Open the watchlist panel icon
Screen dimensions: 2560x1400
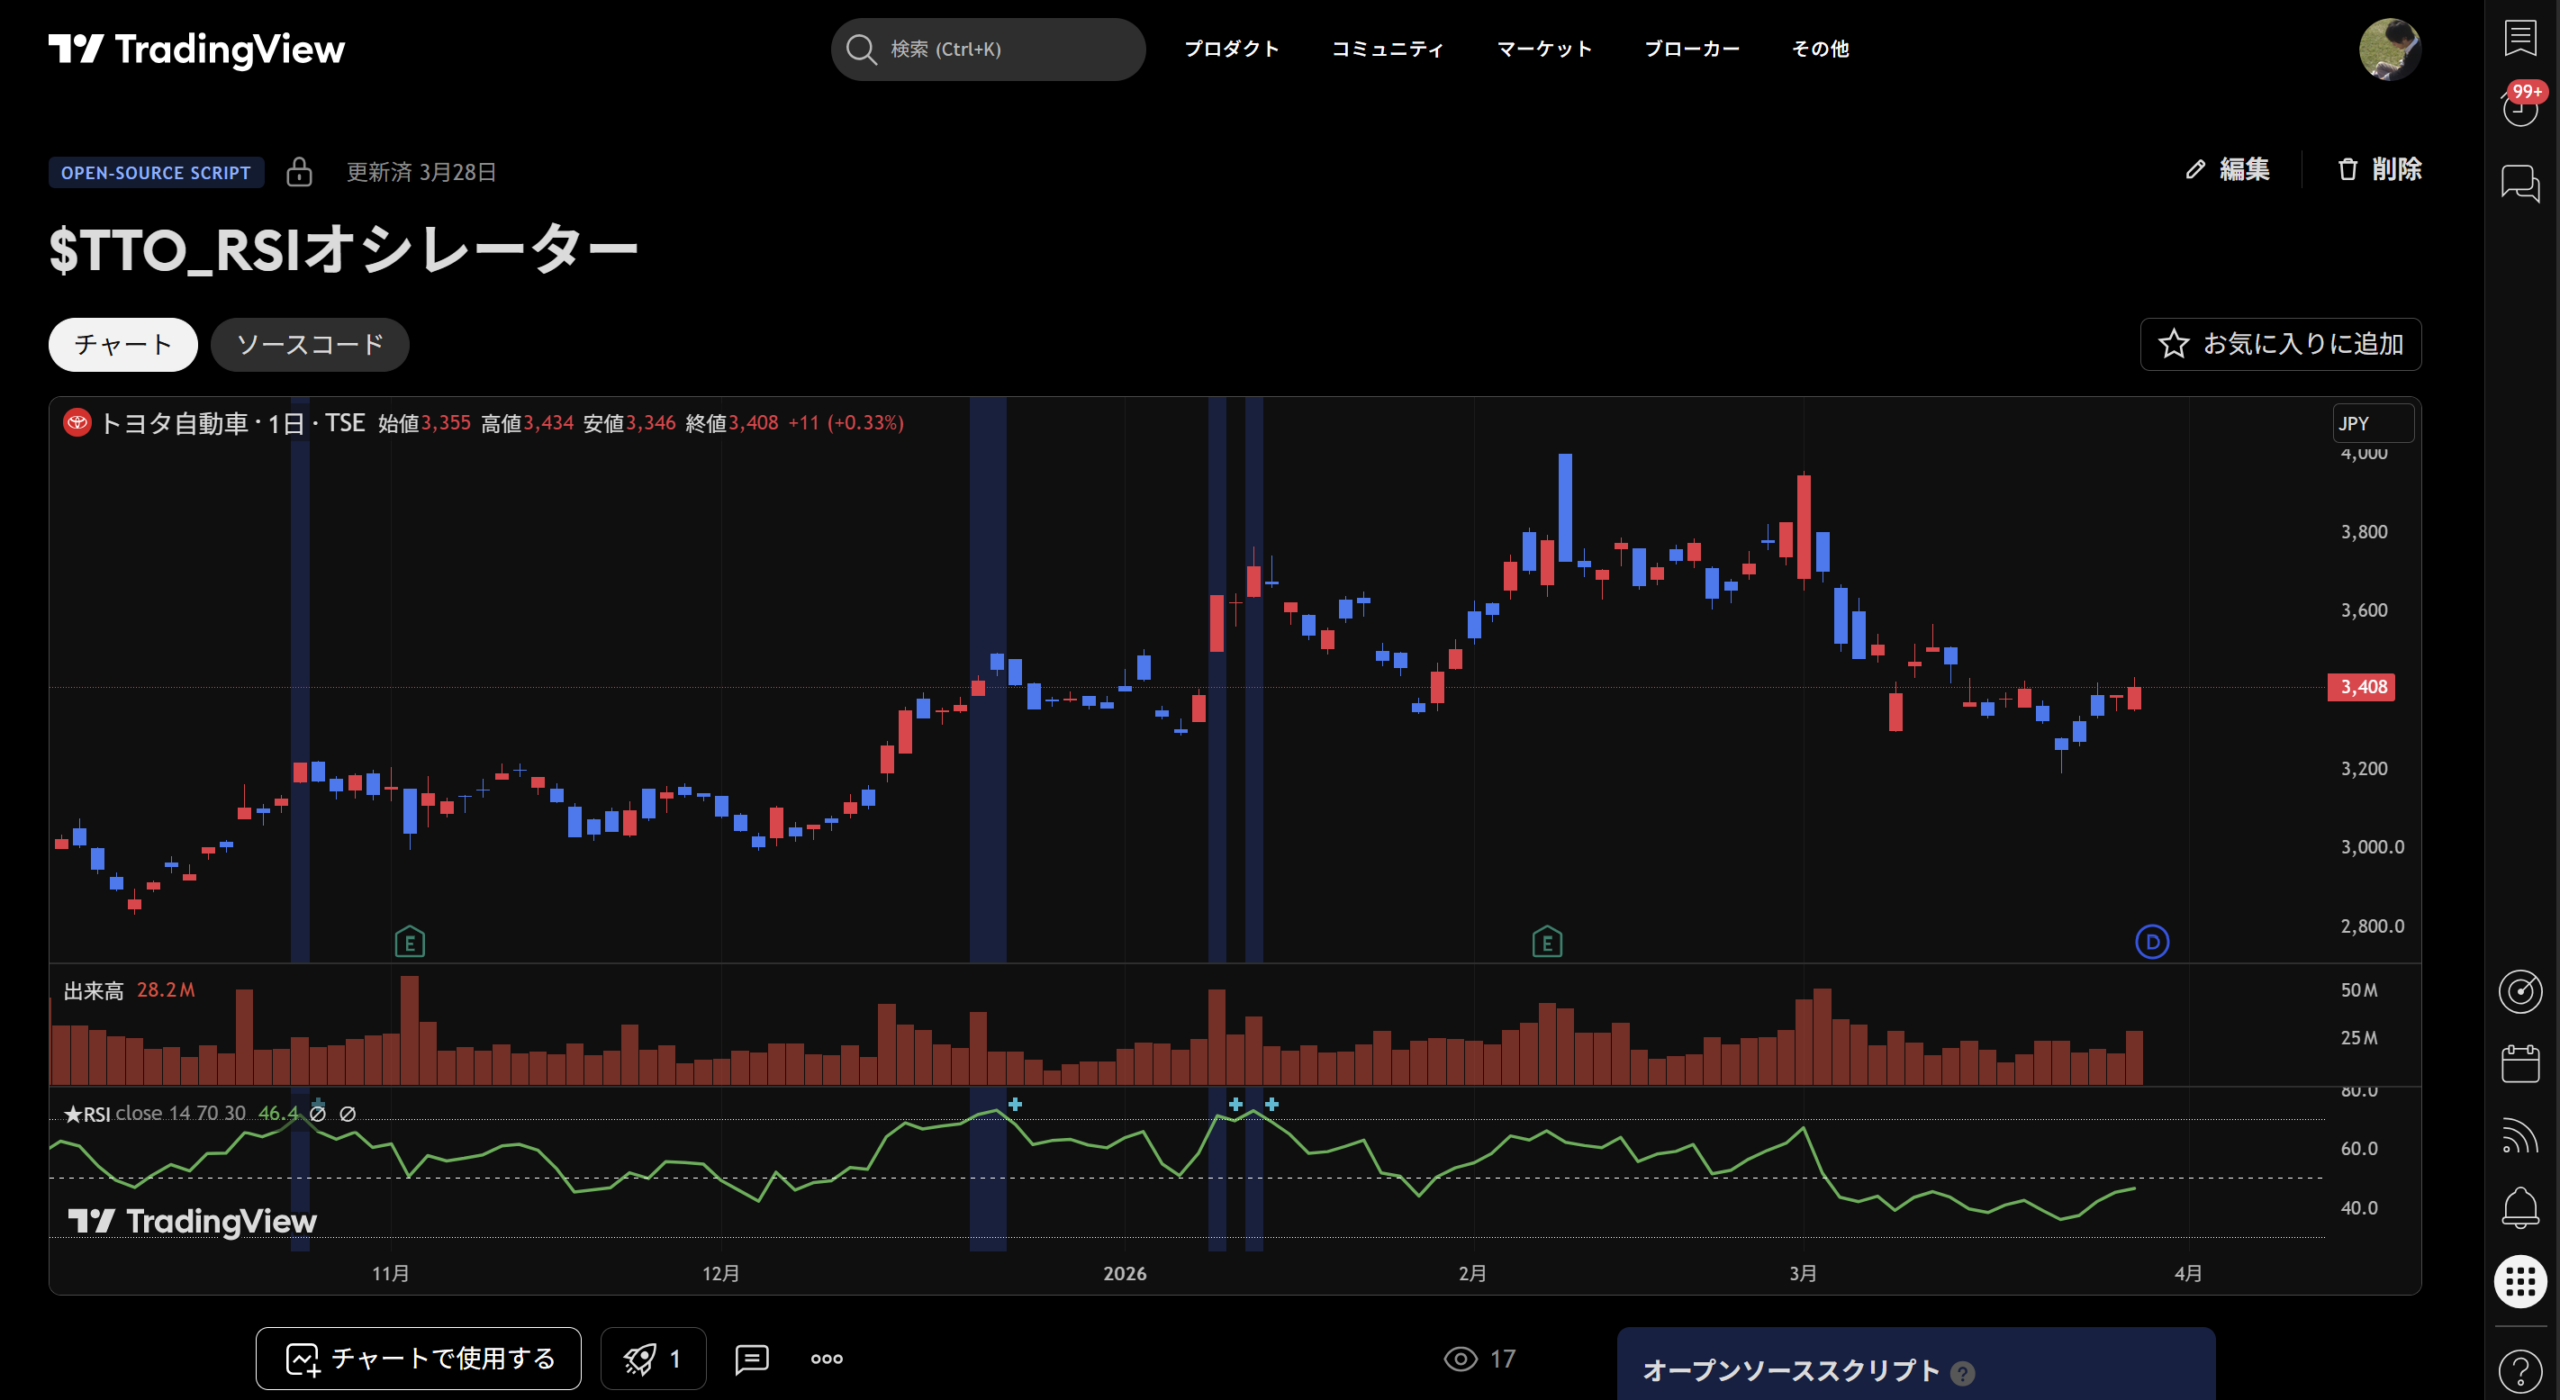click(2520, 39)
